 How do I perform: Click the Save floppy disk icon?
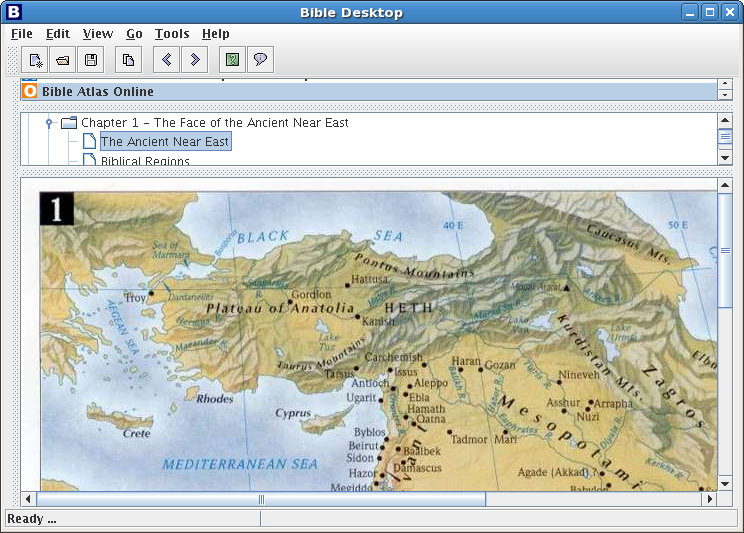[91, 60]
